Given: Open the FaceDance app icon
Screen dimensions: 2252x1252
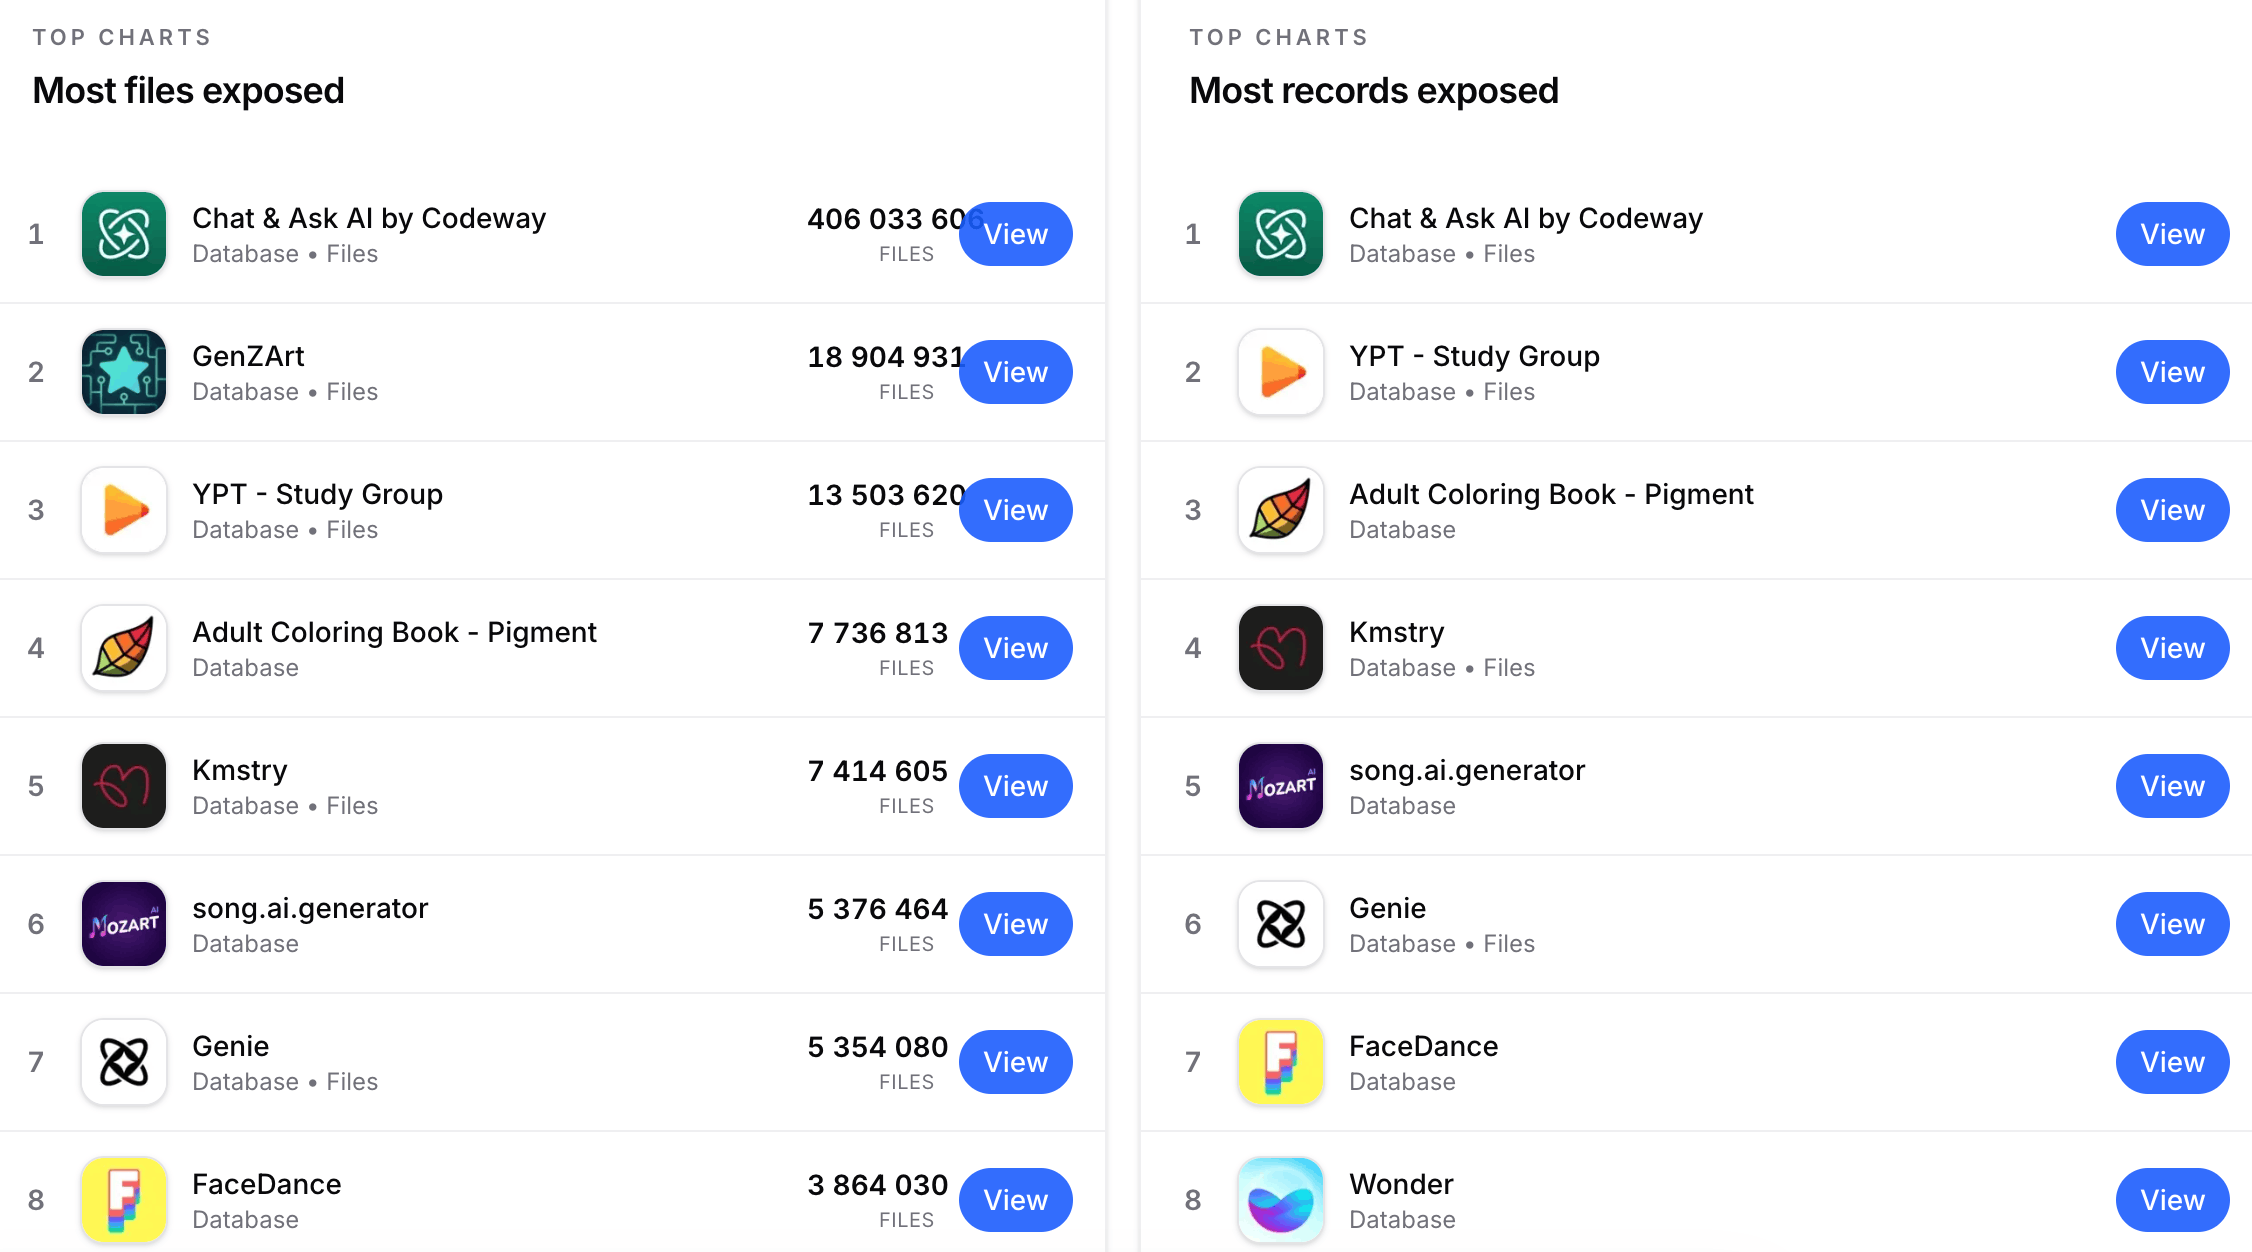Looking at the screenshot, I should pyautogui.click(x=123, y=1200).
